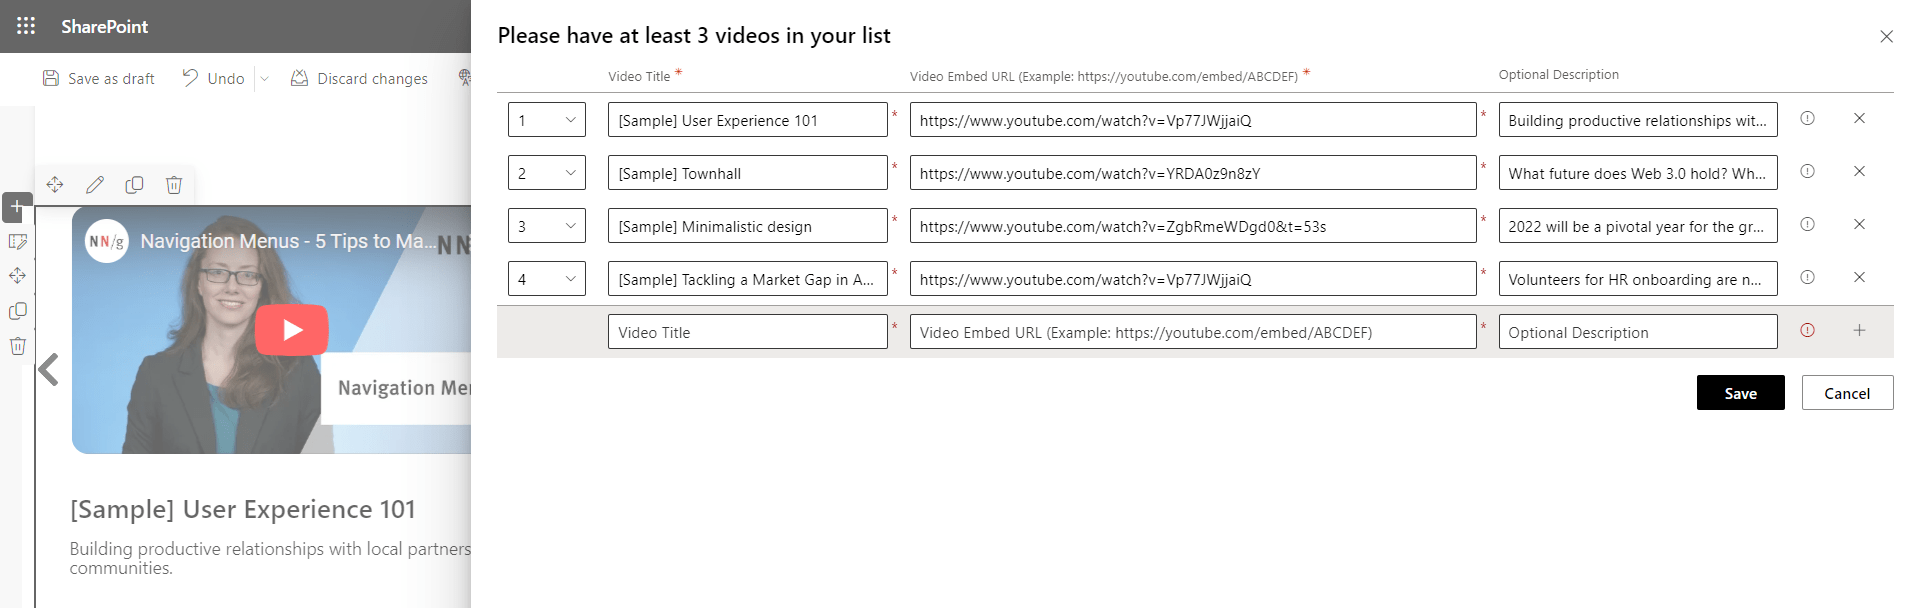Screen dimensions: 1920x608
Task: Click red info icon in new video row
Action: pyautogui.click(x=1807, y=330)
